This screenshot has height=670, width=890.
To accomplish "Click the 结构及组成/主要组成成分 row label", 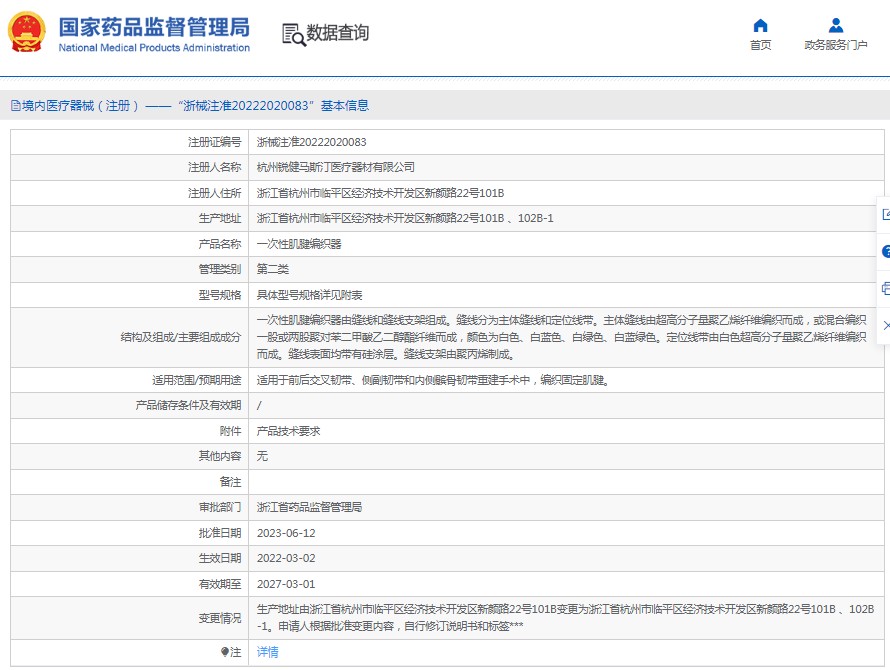I will coord(181,337).
